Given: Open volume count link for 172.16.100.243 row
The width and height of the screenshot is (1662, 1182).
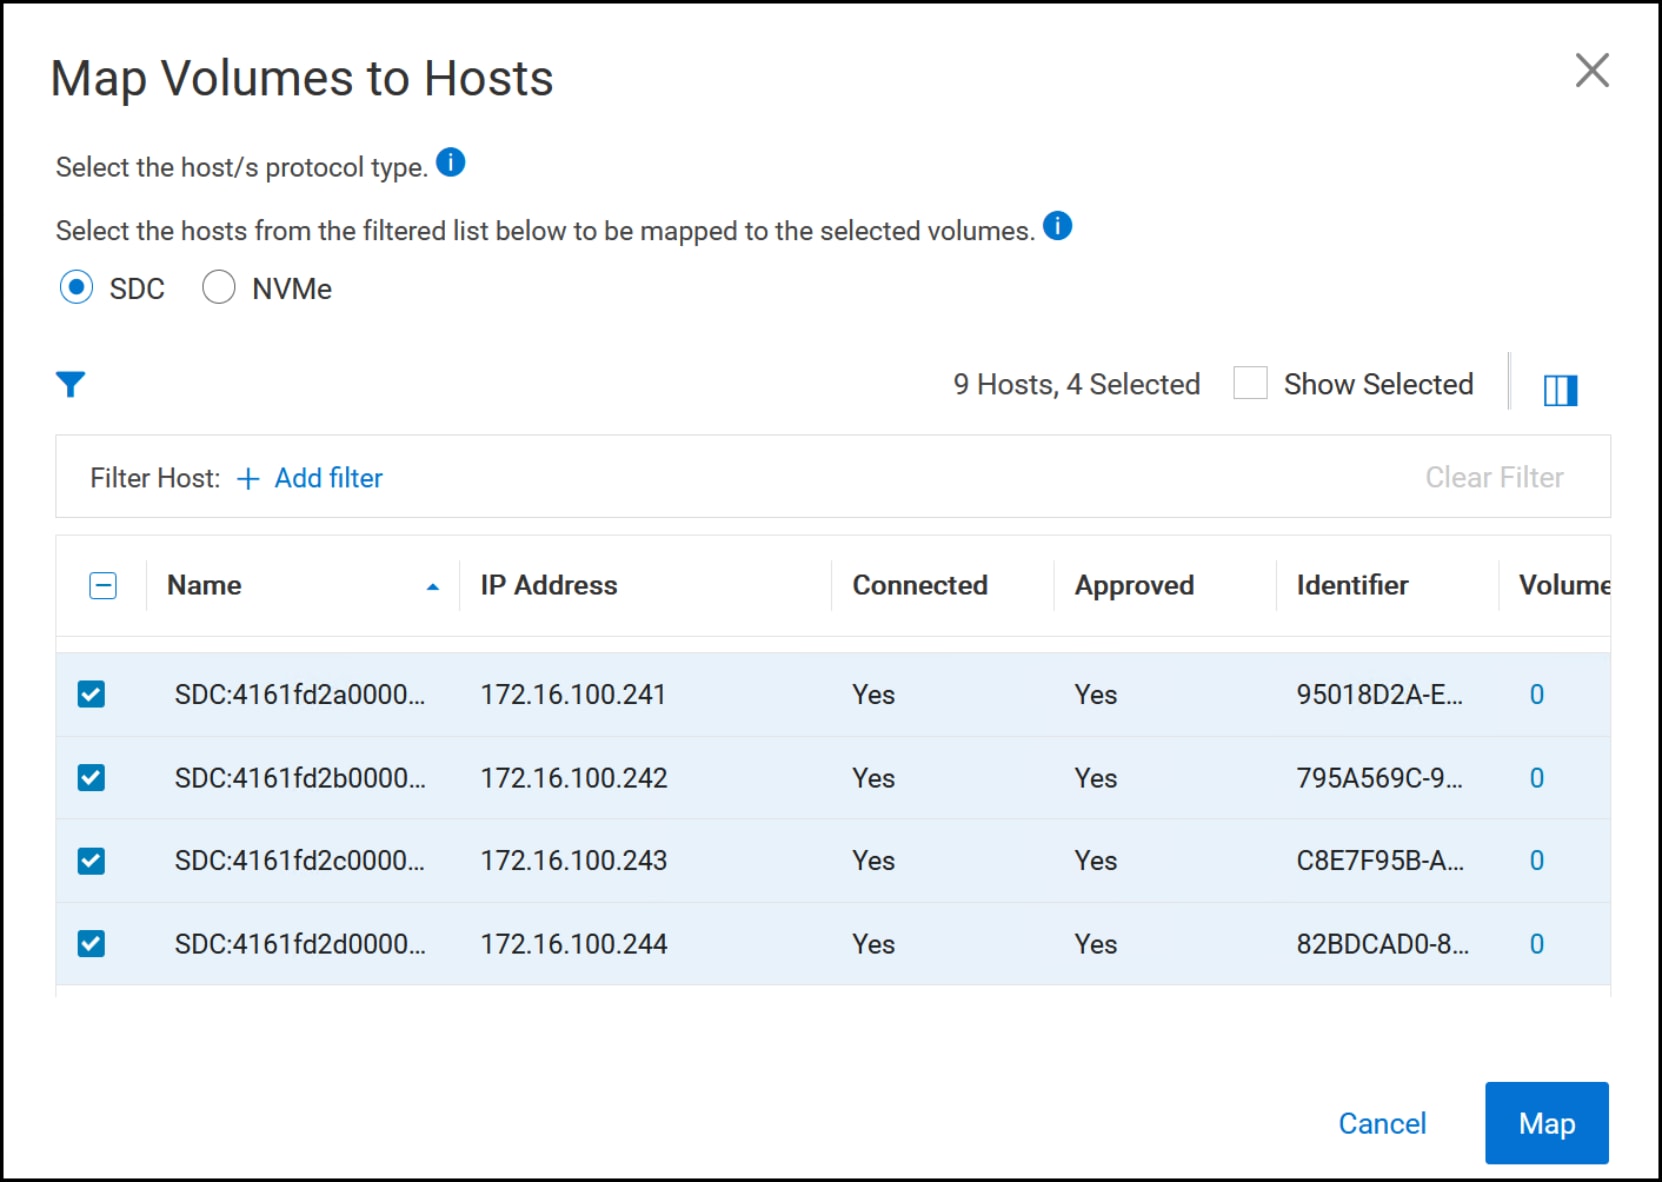Looking at the screenshot, I should (x=1537, y=860).
